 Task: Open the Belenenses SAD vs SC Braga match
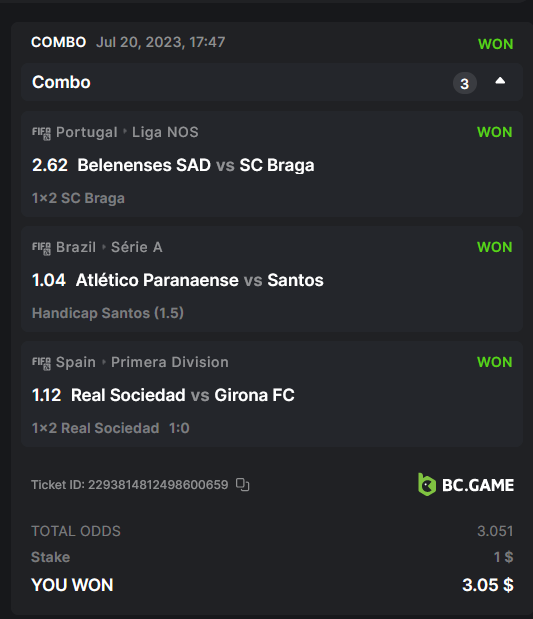196,165
